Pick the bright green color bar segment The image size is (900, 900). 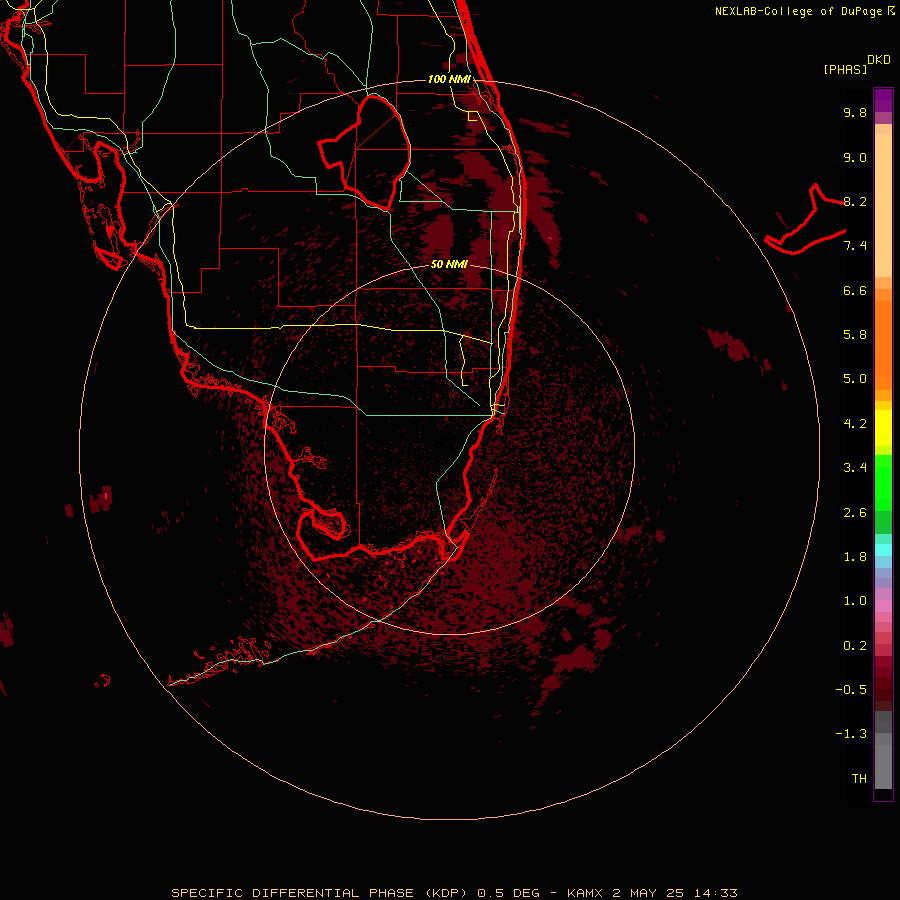tap(883, 482)
